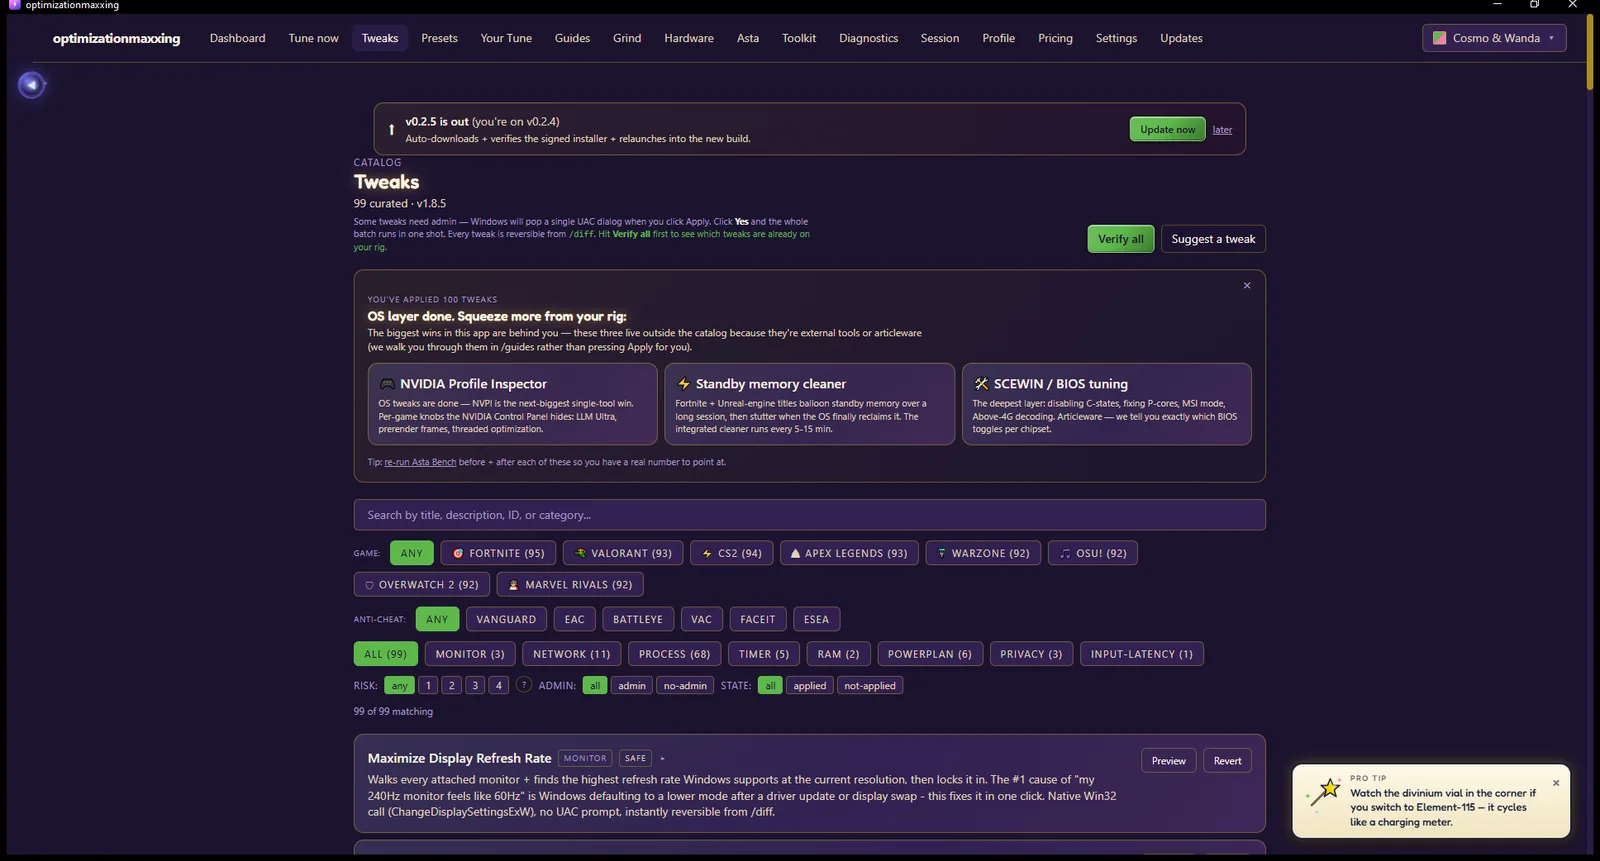Open the Hardware tab
Screen dimensions: 1600x861
pyautogui.click(x=689, y=38)
